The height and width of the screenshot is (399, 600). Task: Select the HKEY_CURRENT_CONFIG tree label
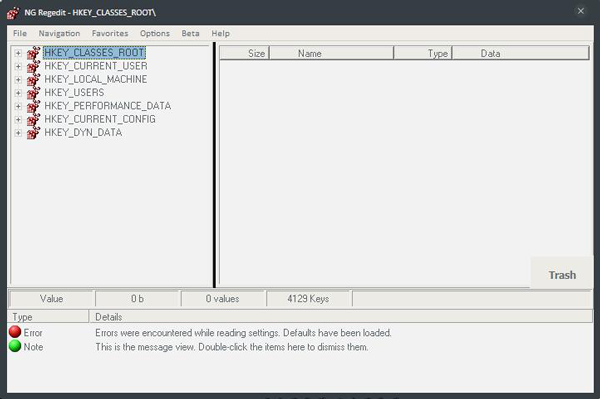100,119
